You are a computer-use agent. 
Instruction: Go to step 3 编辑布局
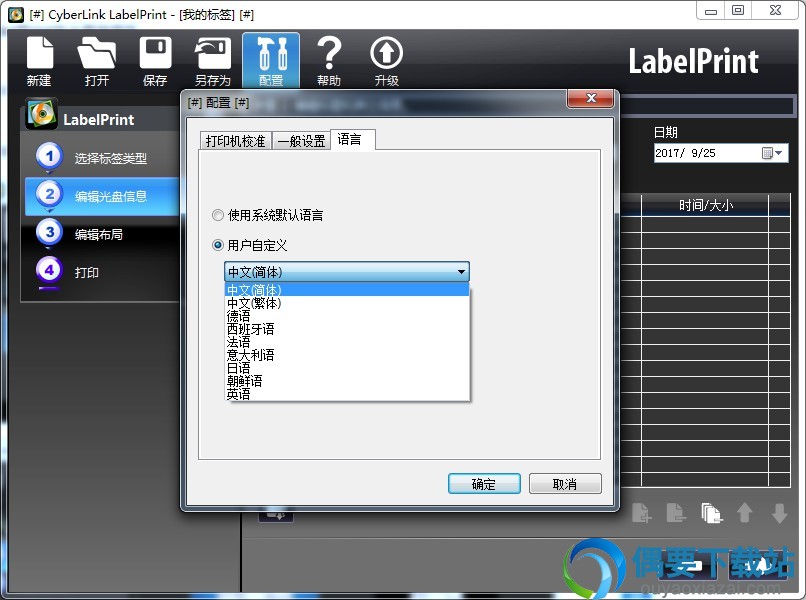[100, 234]
